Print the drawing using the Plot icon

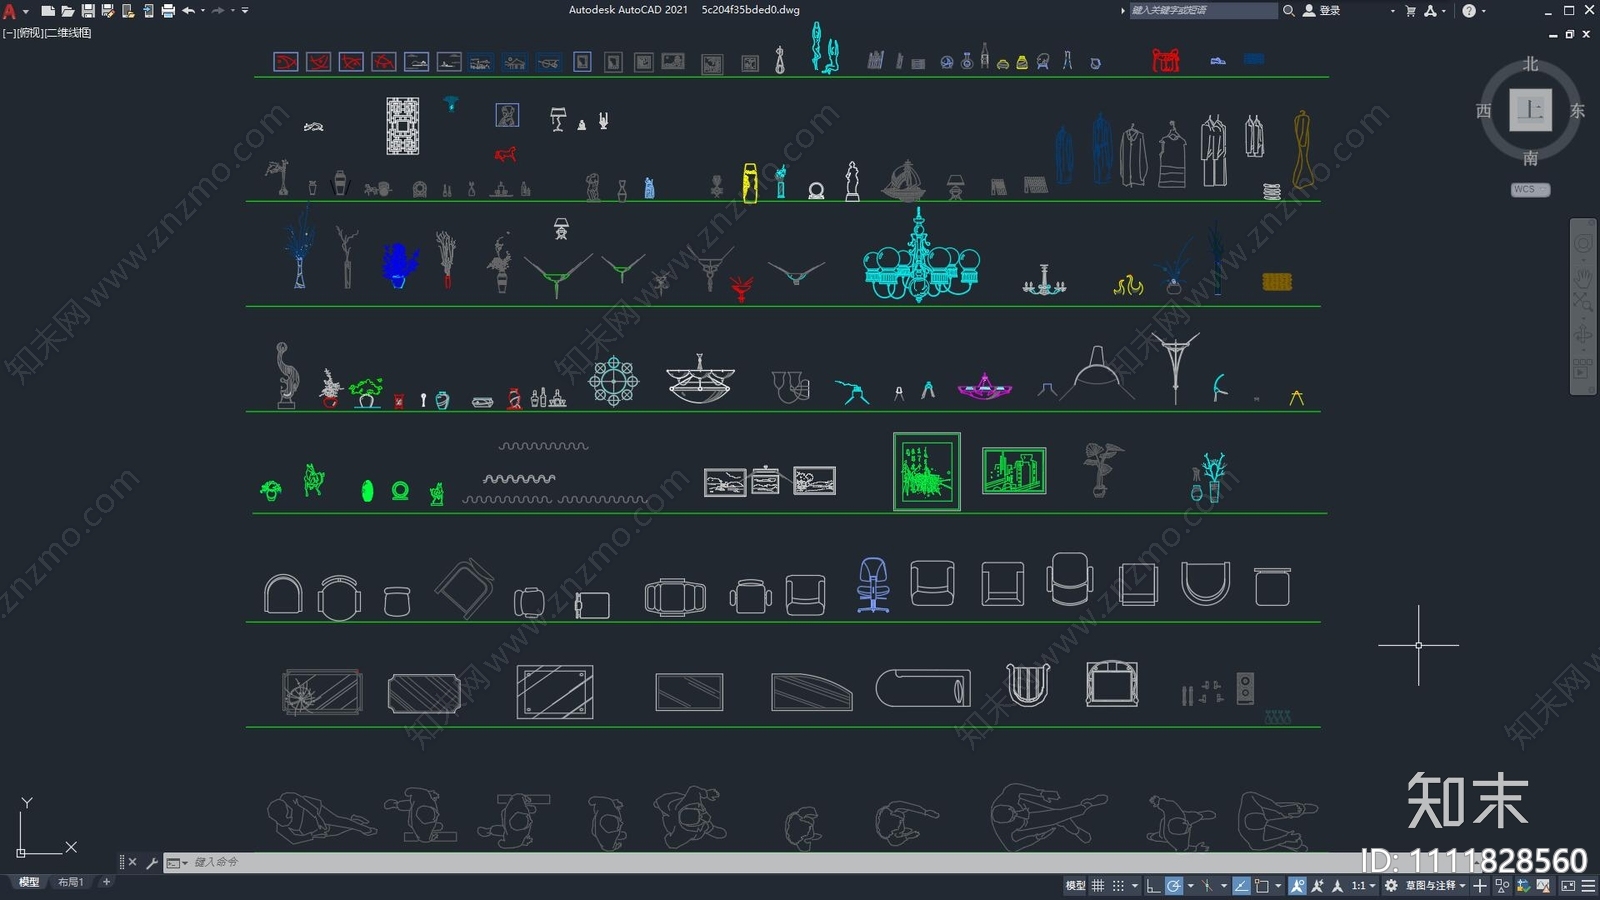168,11
